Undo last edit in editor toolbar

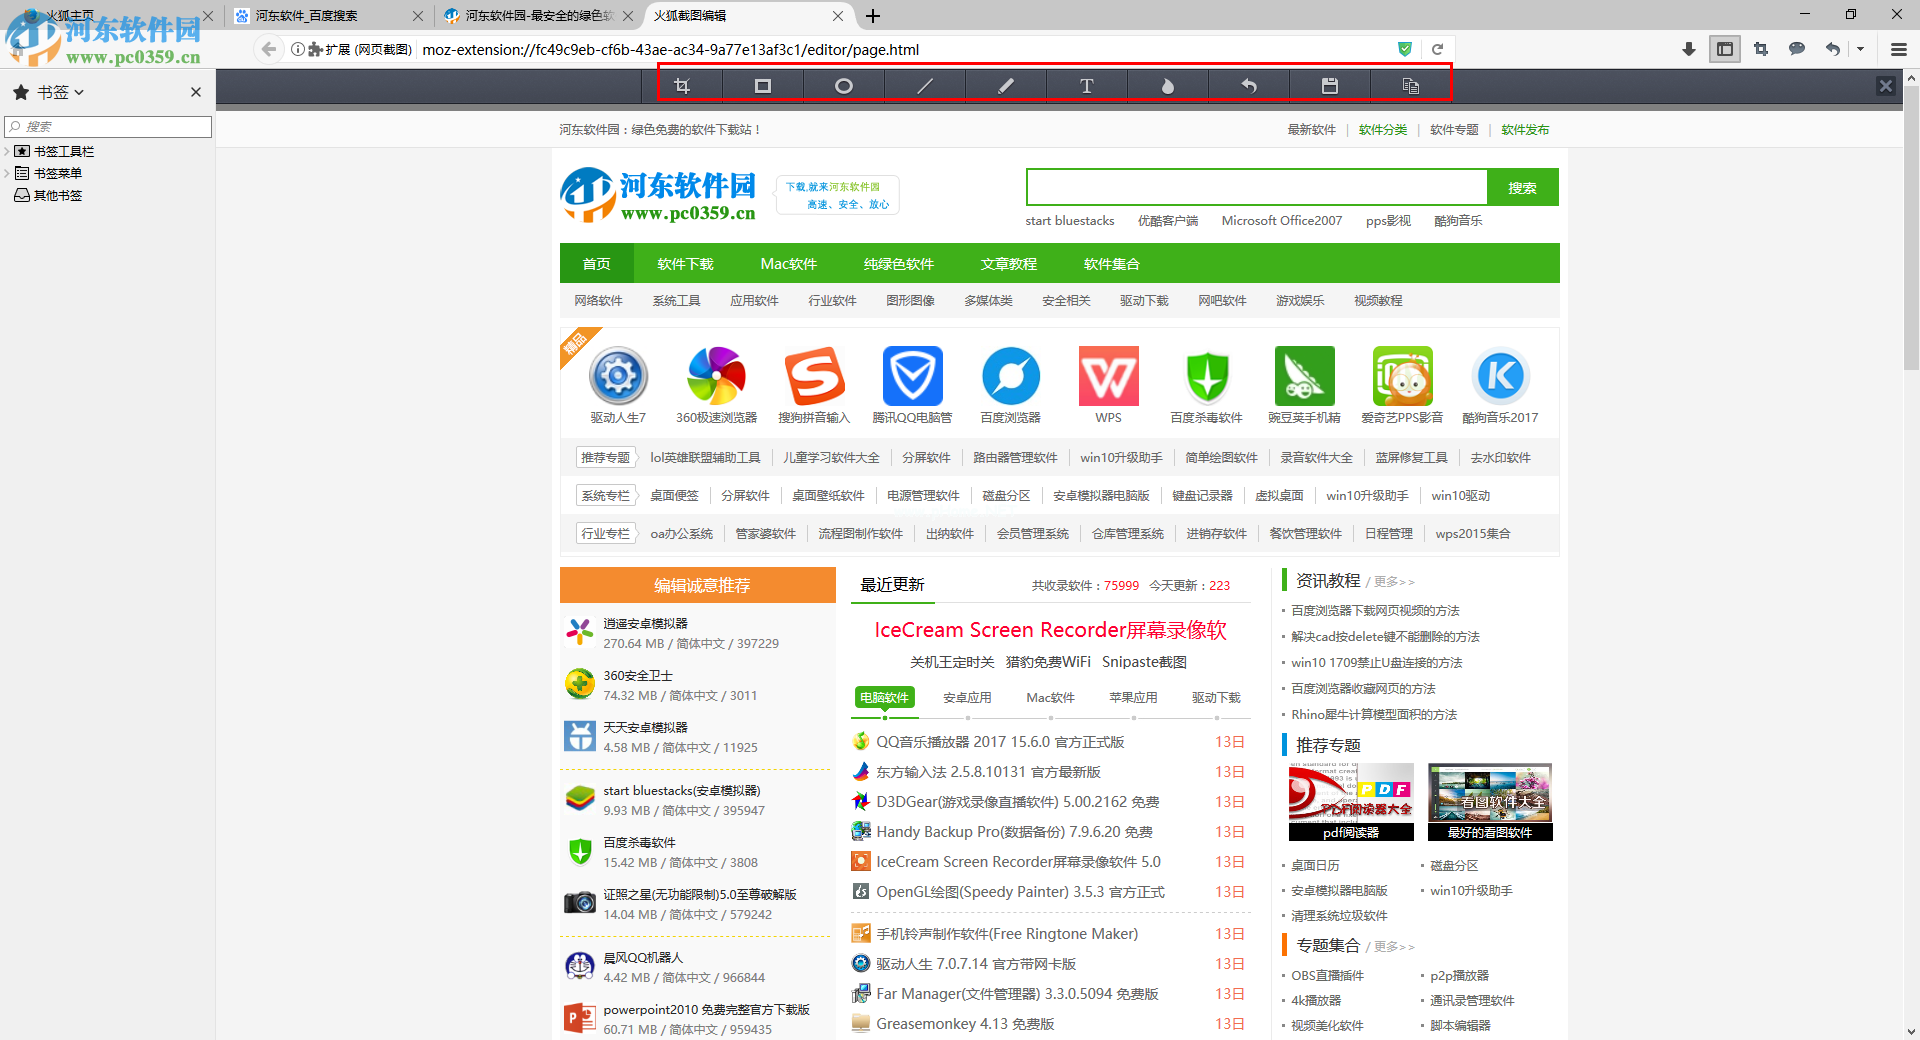(1249, 86)
